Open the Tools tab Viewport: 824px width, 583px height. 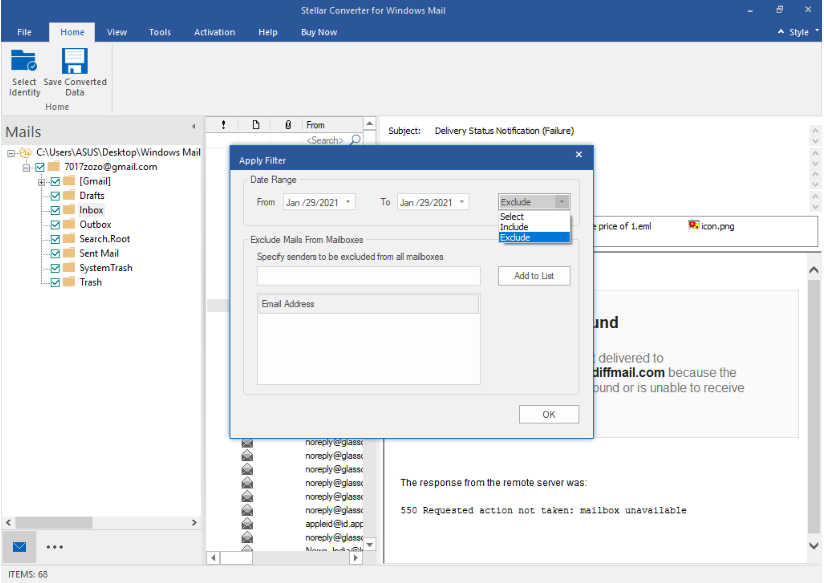pyautogui.click(x=160, y=32)
